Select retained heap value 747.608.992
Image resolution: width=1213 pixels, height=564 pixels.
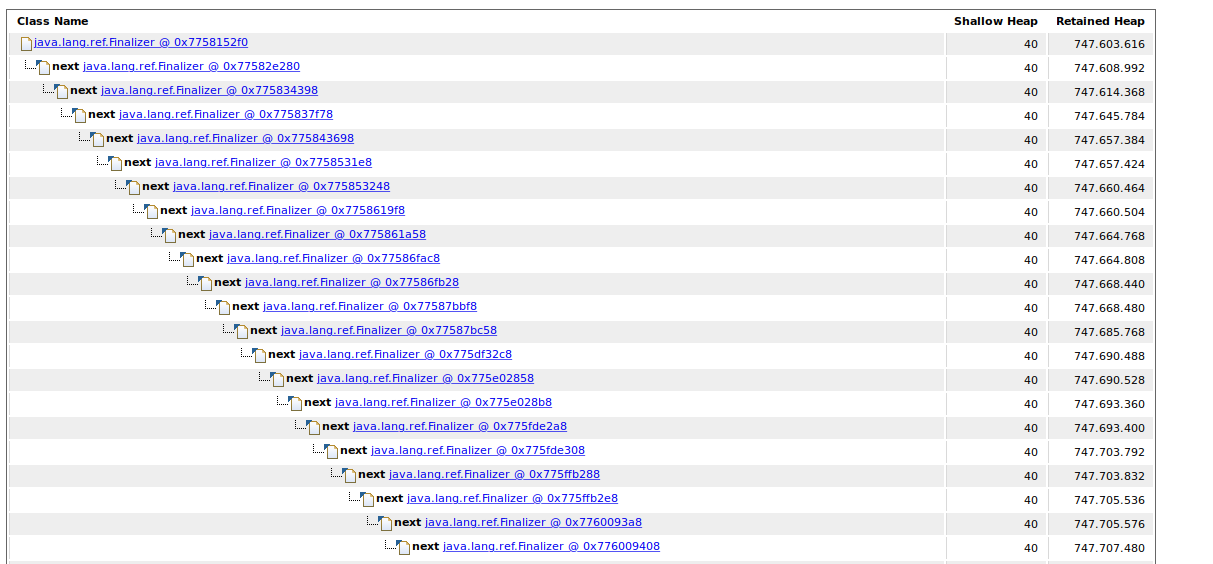pos(1109,68)
